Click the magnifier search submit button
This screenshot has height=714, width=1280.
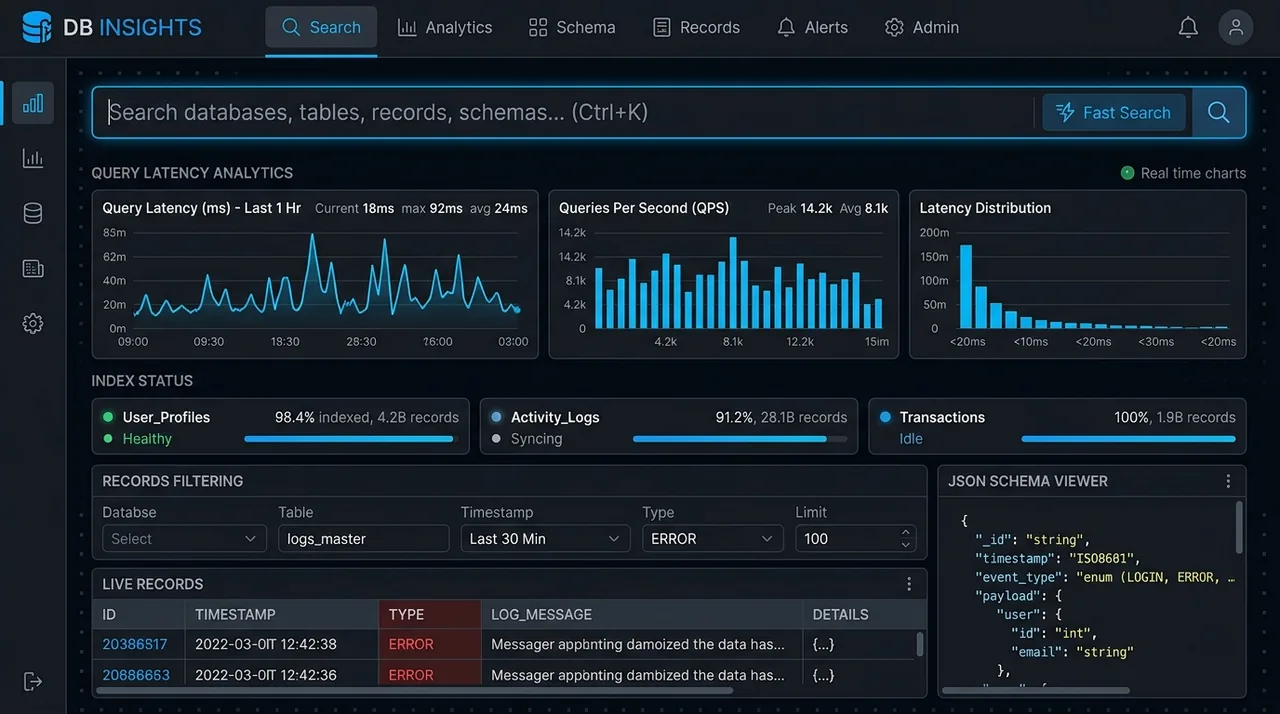1218,112
